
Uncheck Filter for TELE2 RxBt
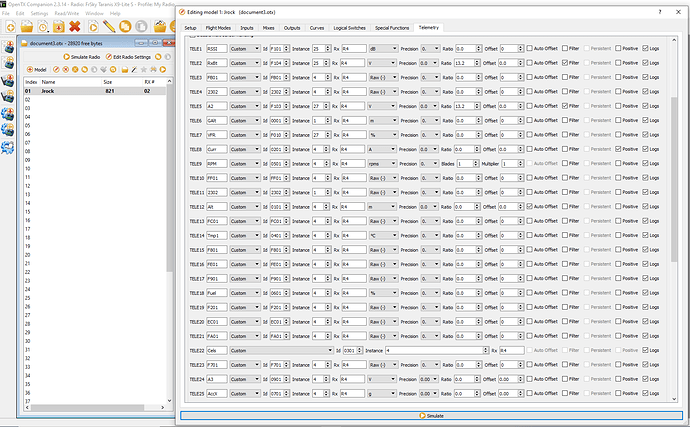click(565, 63)
